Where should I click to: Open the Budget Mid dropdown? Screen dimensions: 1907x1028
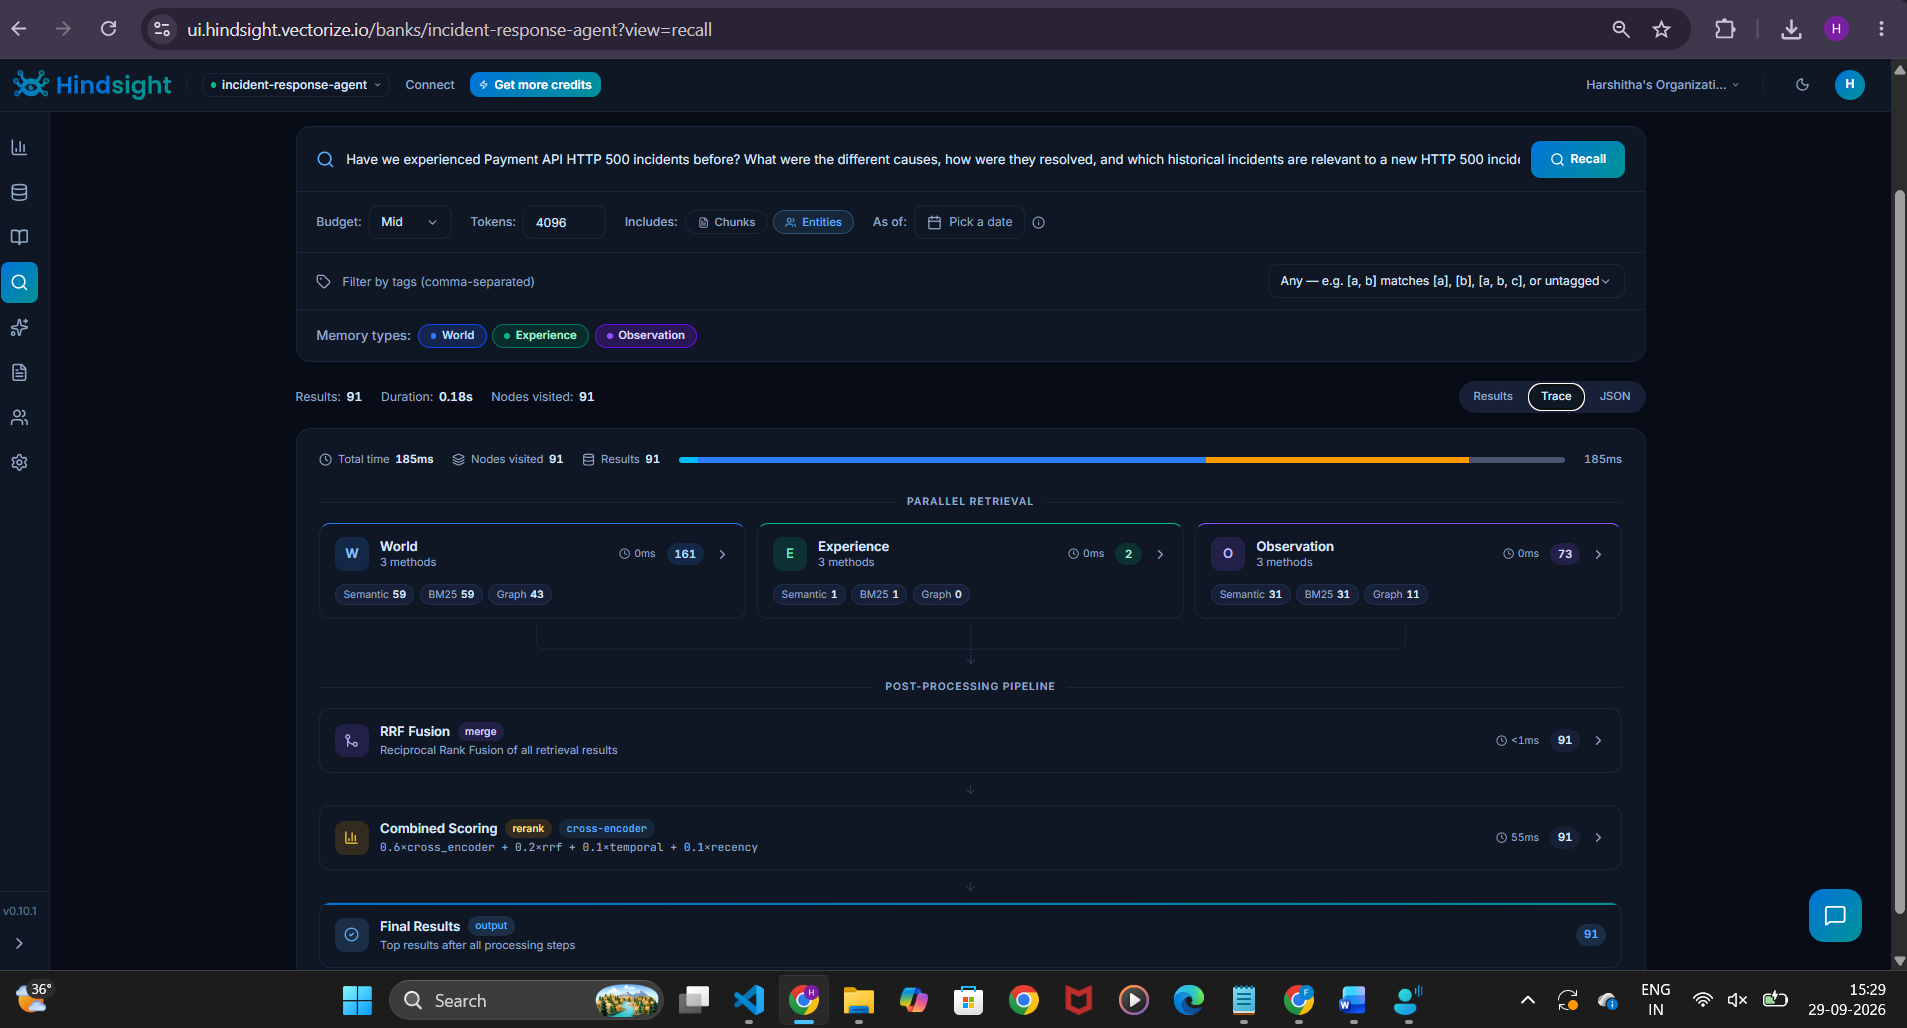coord(410,222)
